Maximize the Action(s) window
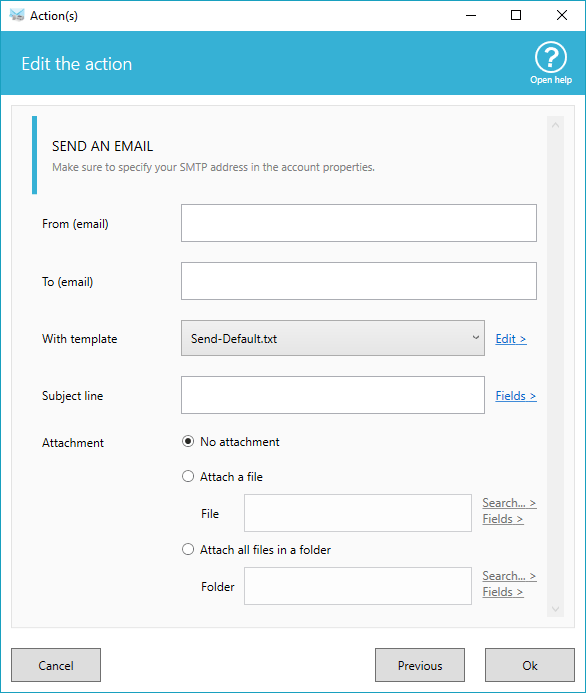The width and height of the screenshot is (586, 693). click(516, 15)
